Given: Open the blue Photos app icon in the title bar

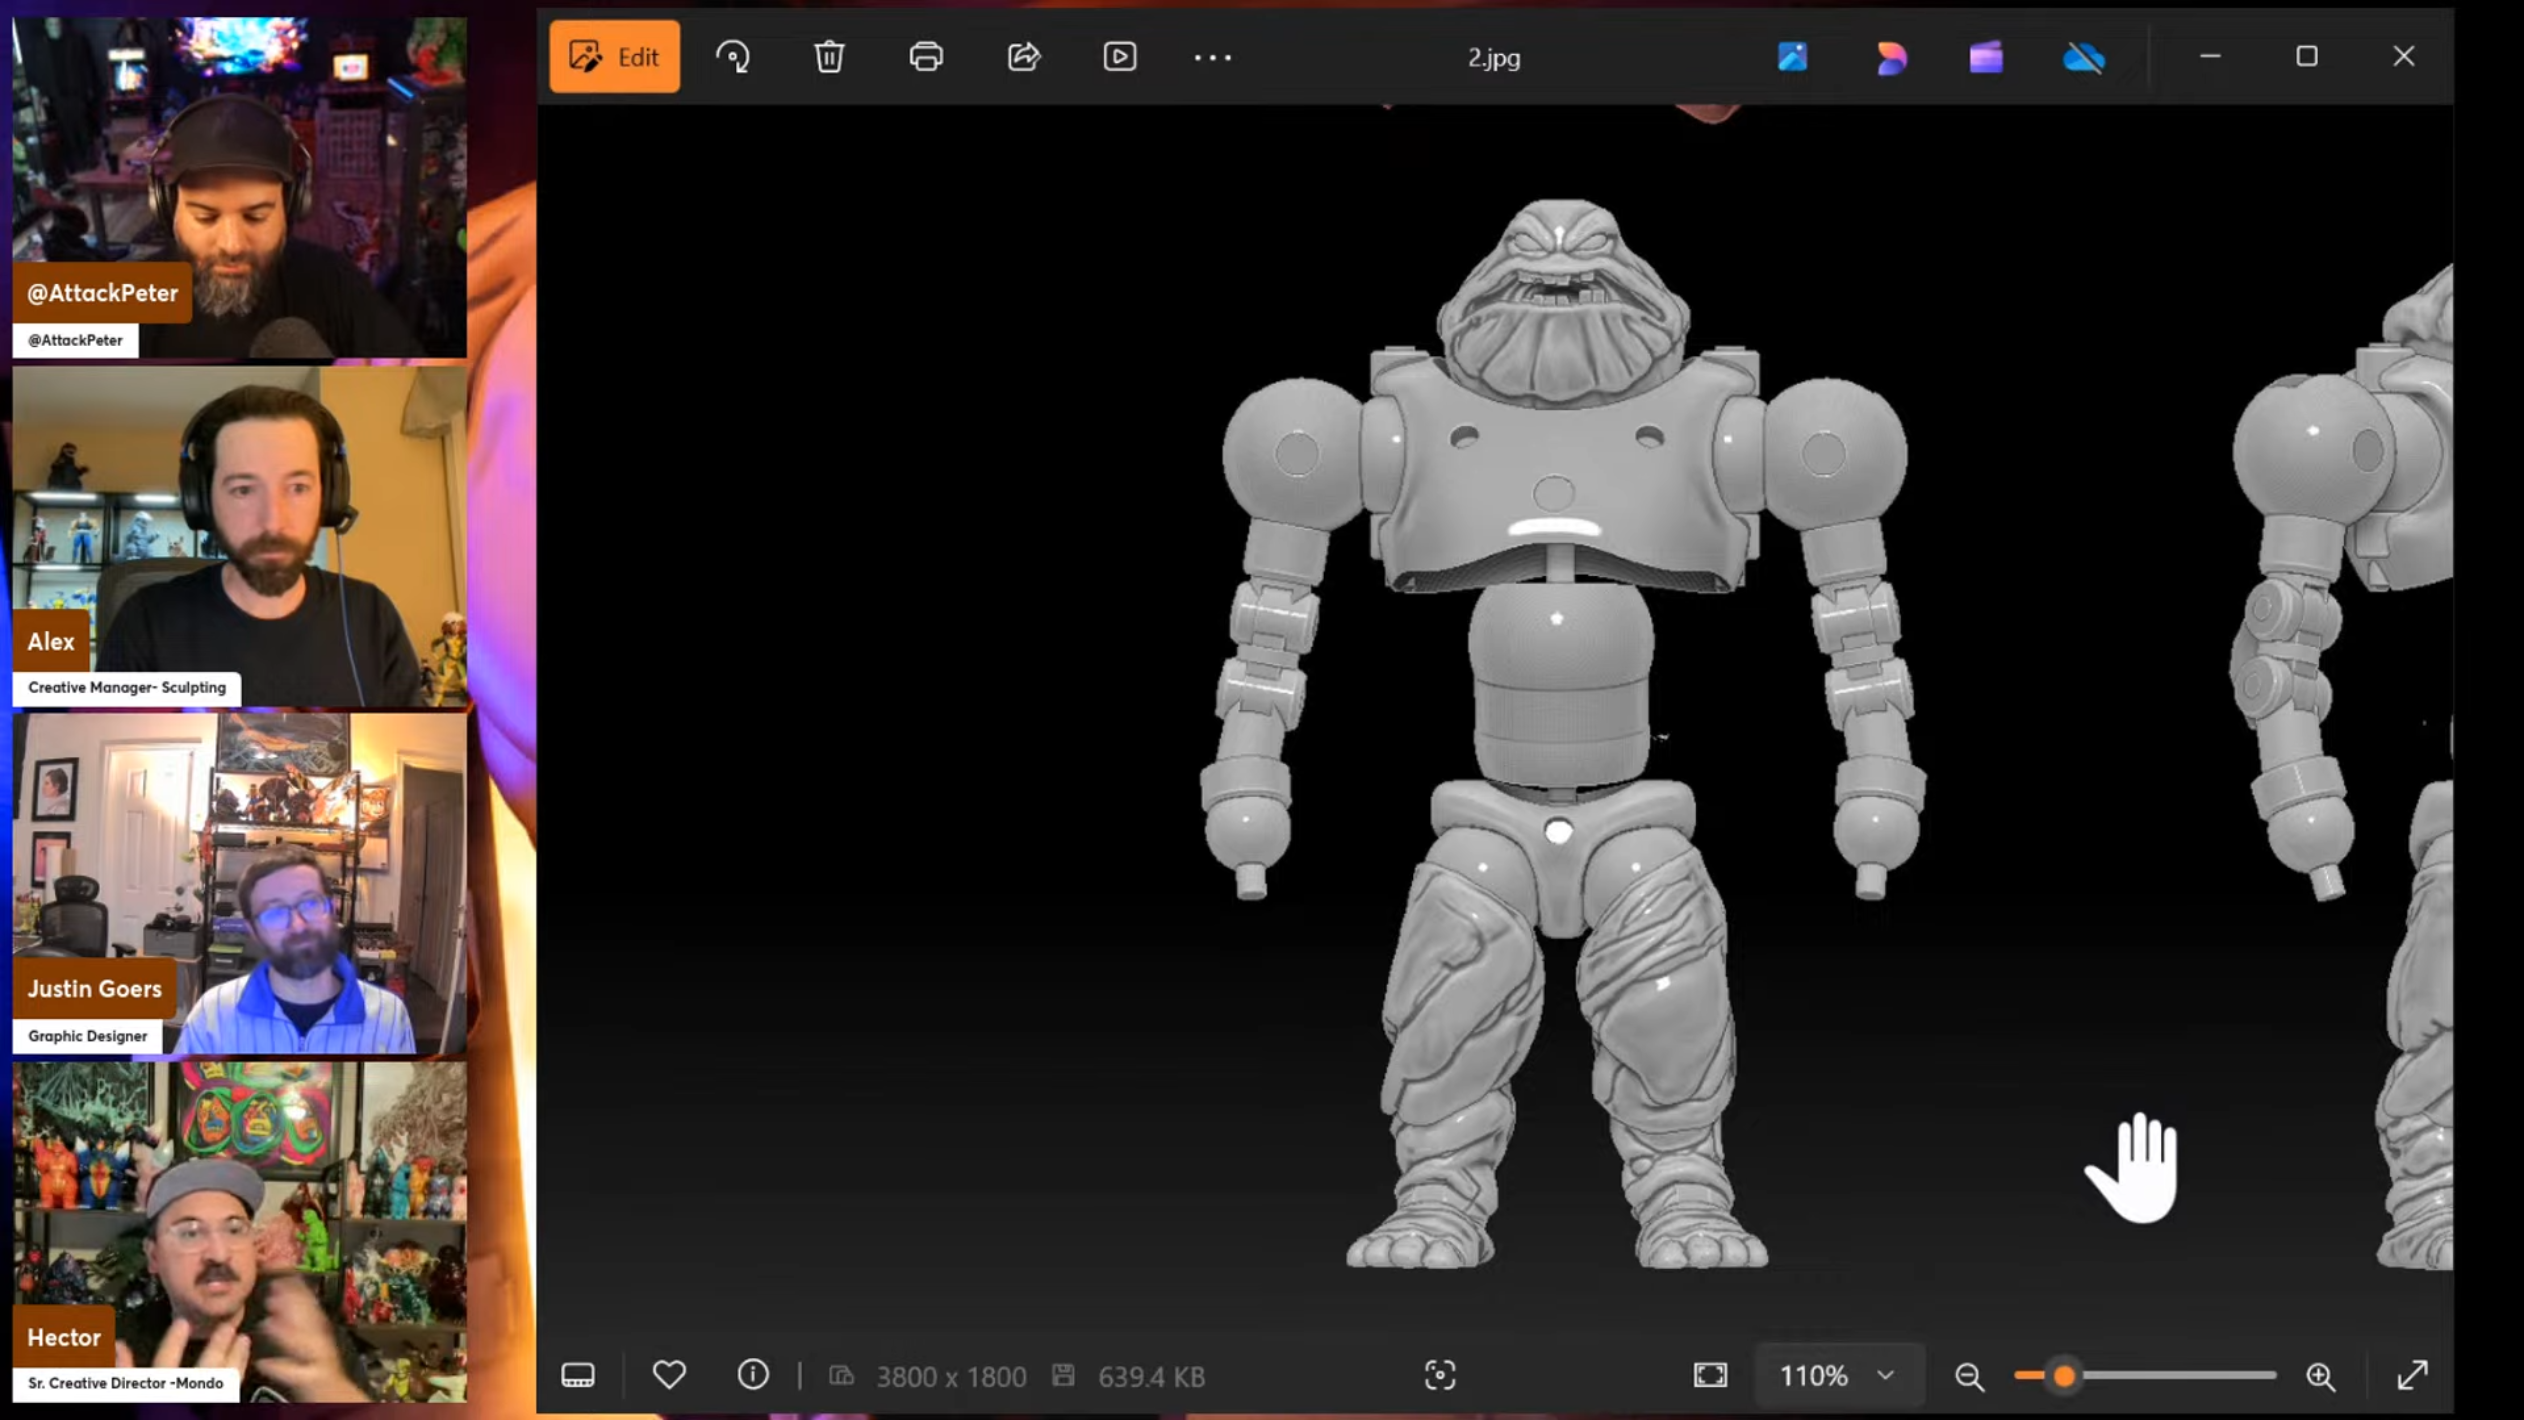Looking at the screenshot, I should pyautogui.click(x=1792, y=57).
